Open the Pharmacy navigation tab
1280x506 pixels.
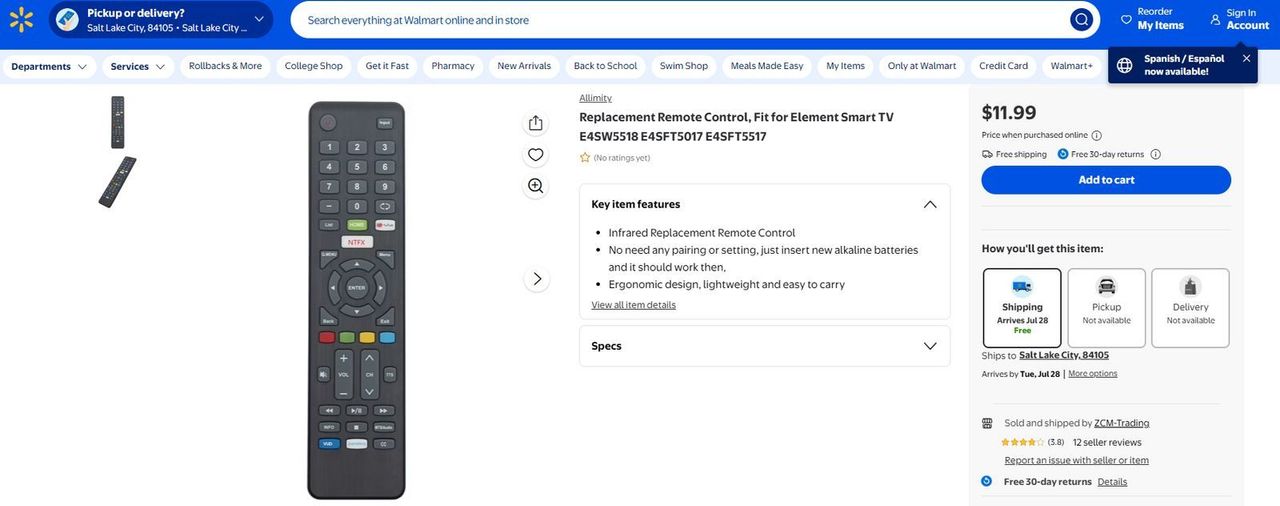click(453, 66)
